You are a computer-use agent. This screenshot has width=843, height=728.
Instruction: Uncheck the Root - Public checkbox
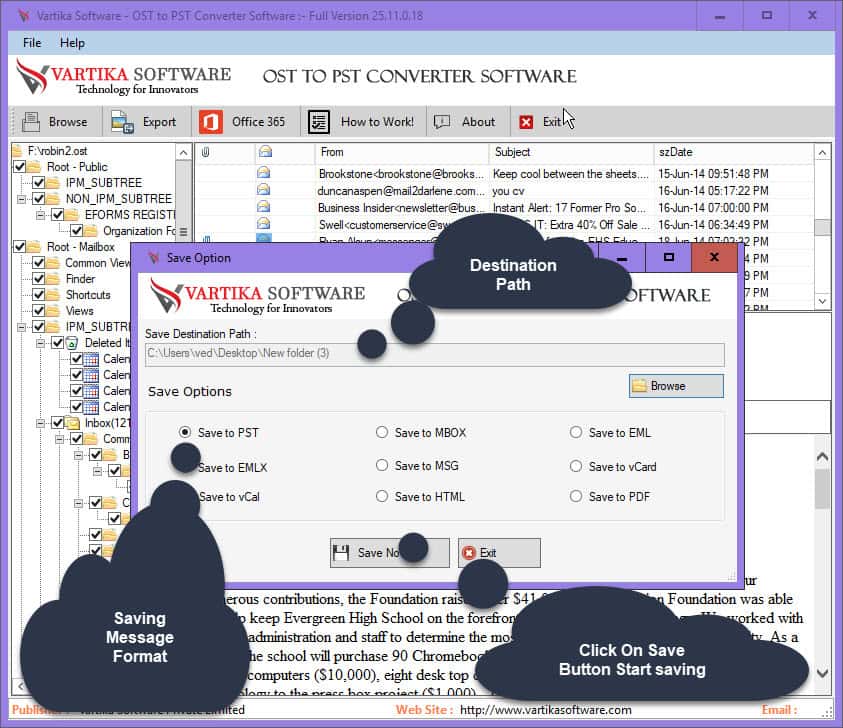(20, 167)
